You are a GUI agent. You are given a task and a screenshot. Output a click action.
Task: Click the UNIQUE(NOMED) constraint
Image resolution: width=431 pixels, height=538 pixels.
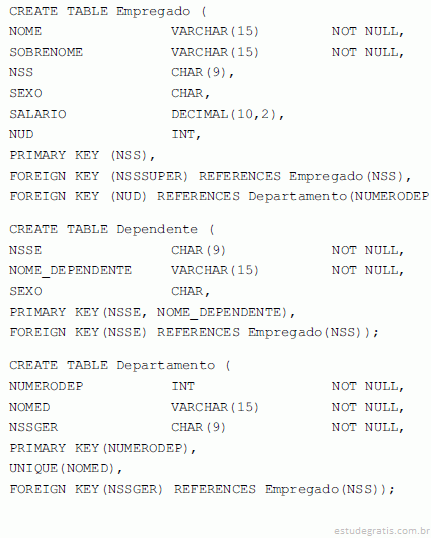click(65, 468)
